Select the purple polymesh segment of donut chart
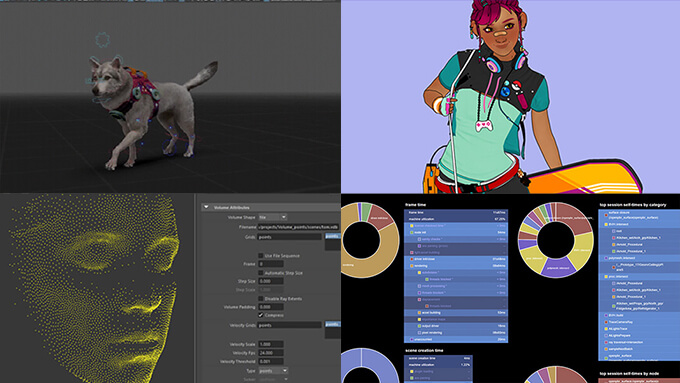The height and width of the screenshot is (383, 680). pyautogui.click(x=558, y=268)
